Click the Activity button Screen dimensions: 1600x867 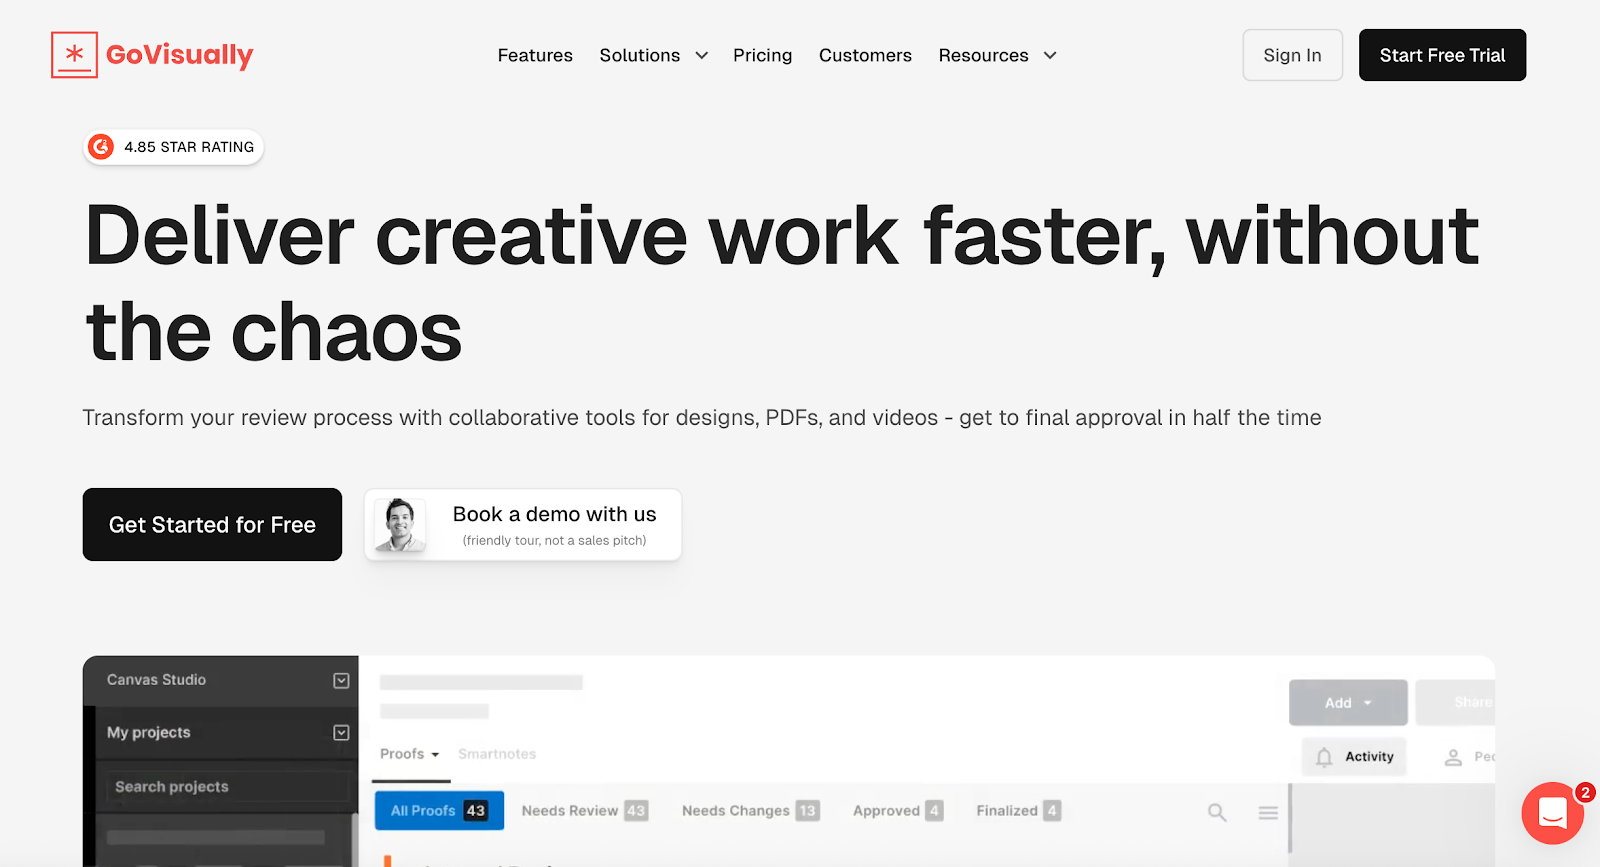pos(1354,757)
